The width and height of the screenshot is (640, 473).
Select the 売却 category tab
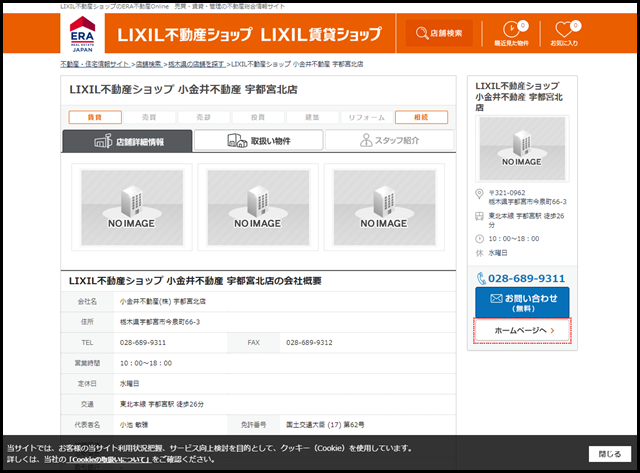pos(204,117)
